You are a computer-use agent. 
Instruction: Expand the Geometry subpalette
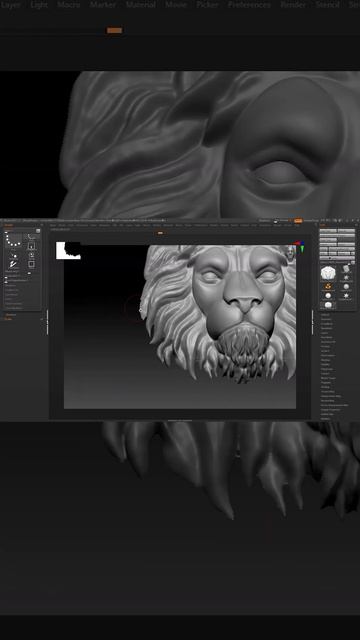[x=326, y=319]
